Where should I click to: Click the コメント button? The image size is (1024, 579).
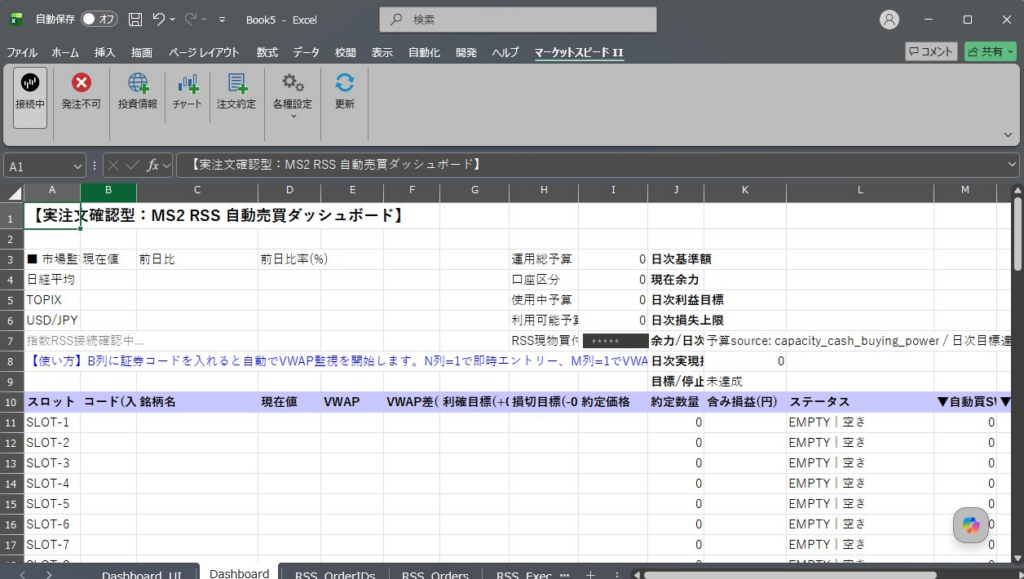point(931,52)
